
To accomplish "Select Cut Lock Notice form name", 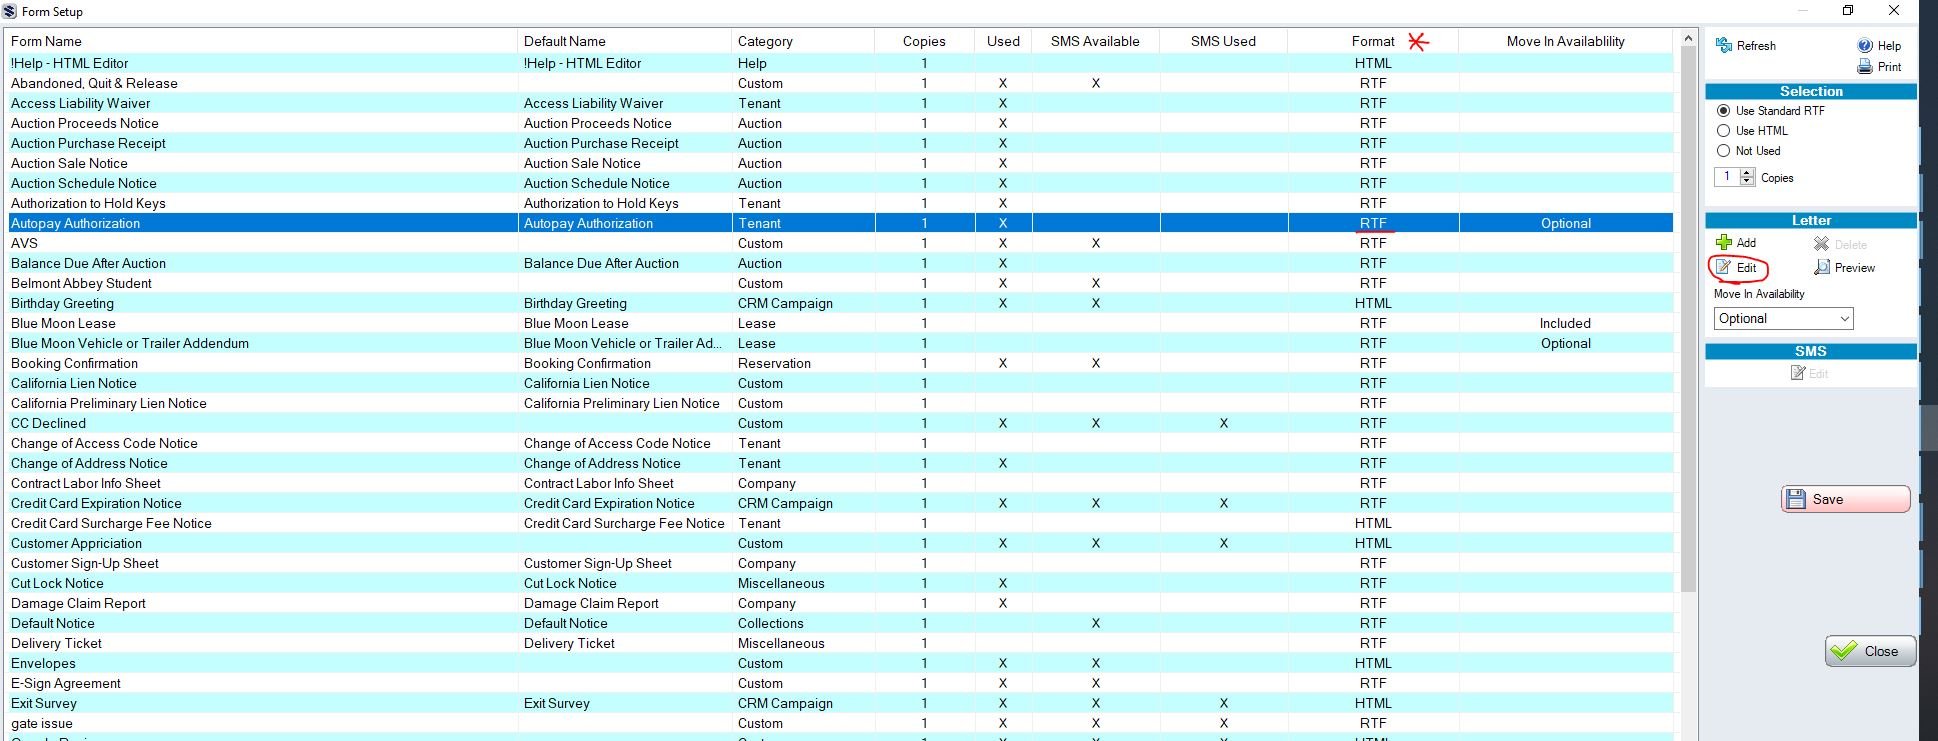I will click(x=57, y=583).
